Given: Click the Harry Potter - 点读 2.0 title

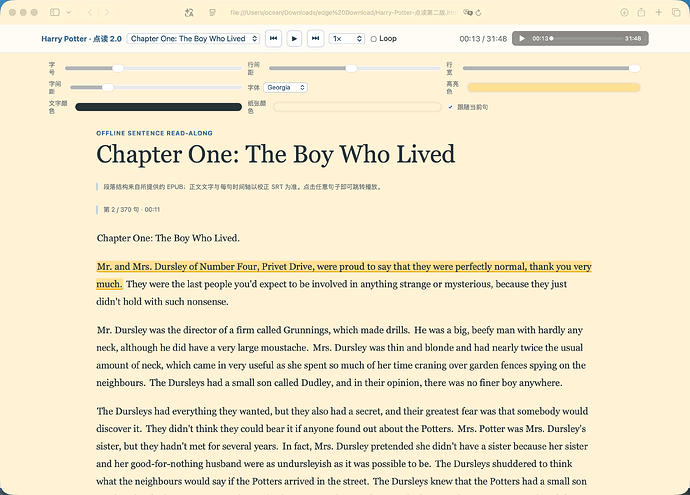Looking at the screenshot, I should point(81,39).
